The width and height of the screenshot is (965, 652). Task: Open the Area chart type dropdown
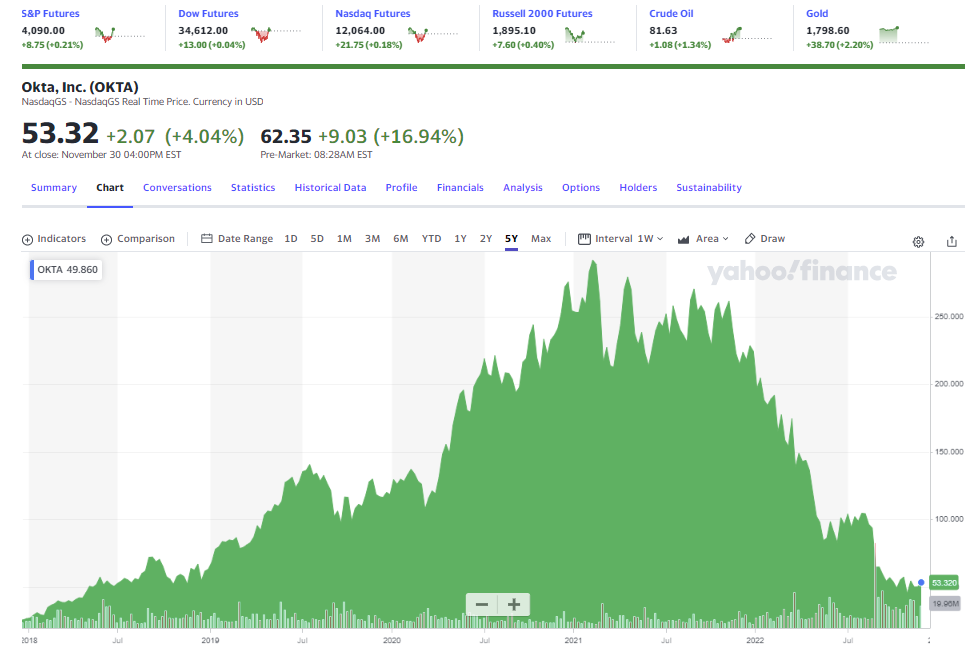point(703,239)
